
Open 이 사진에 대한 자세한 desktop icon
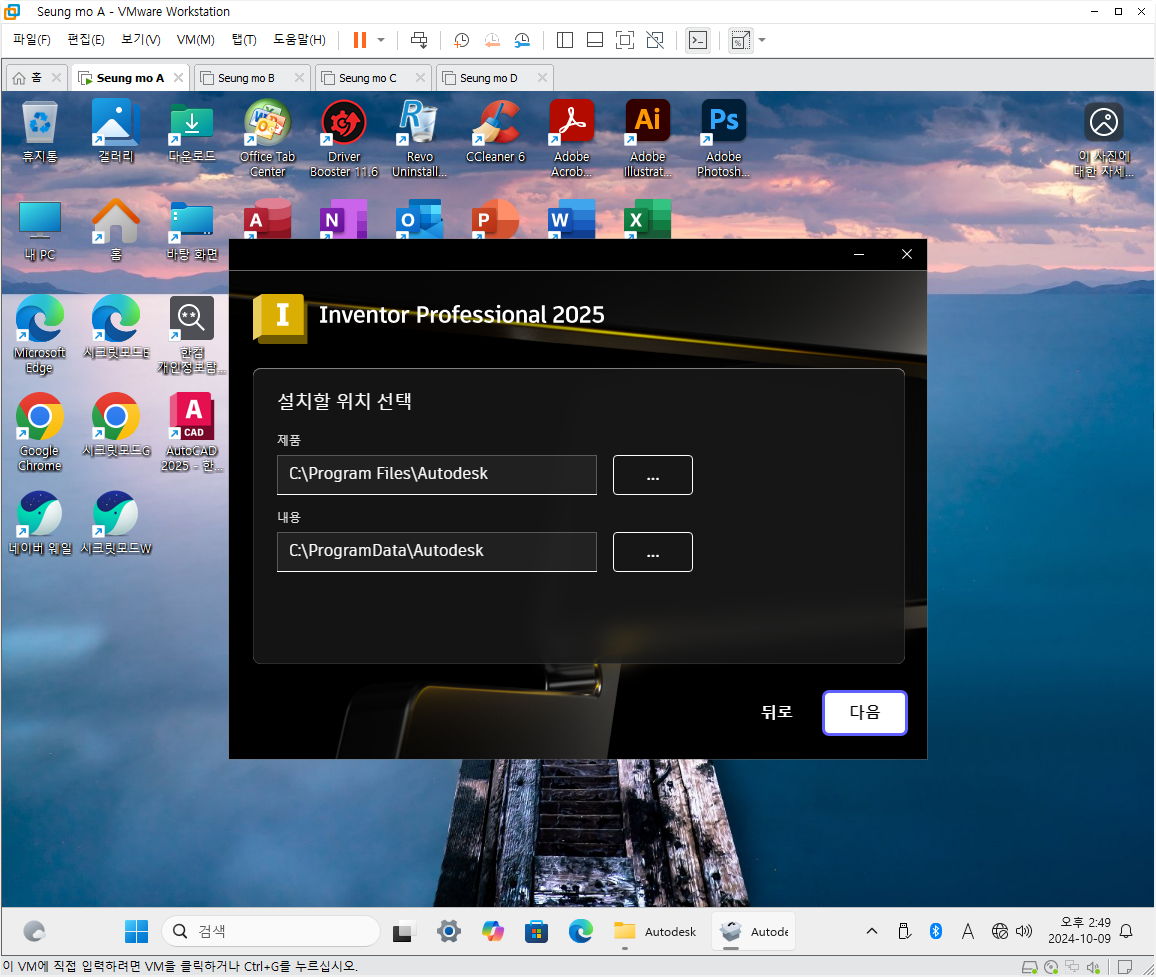click(1104, 140)
